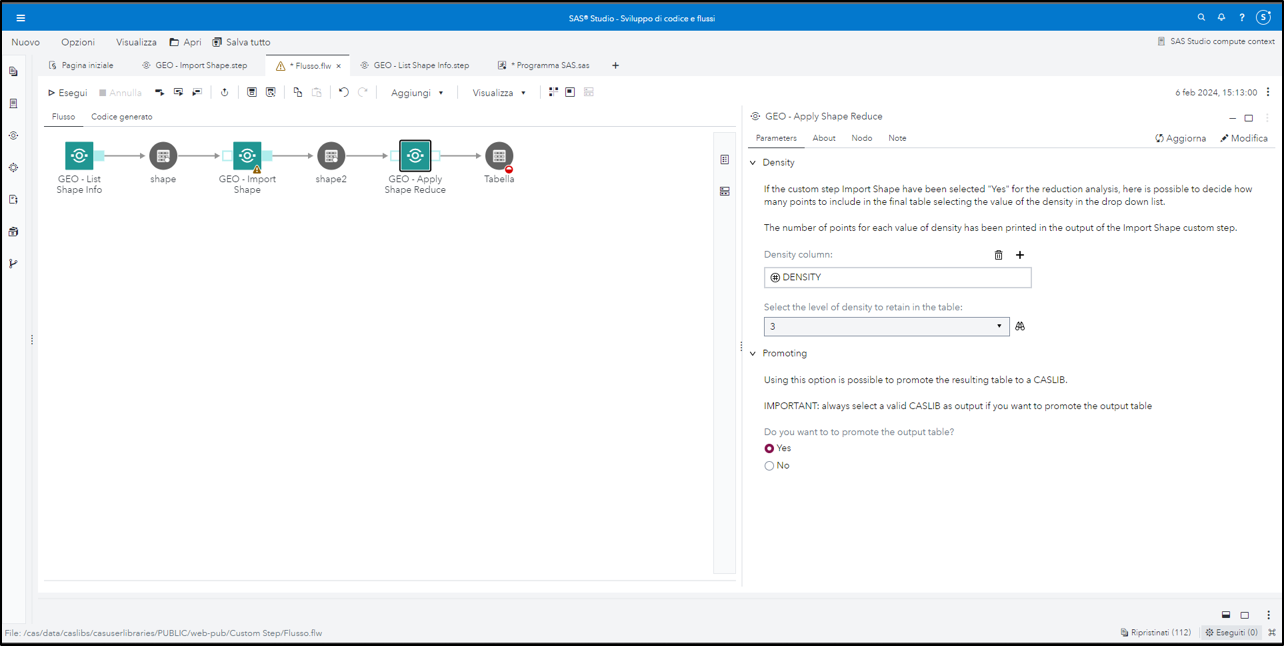Select the shape2 table node

331,156
